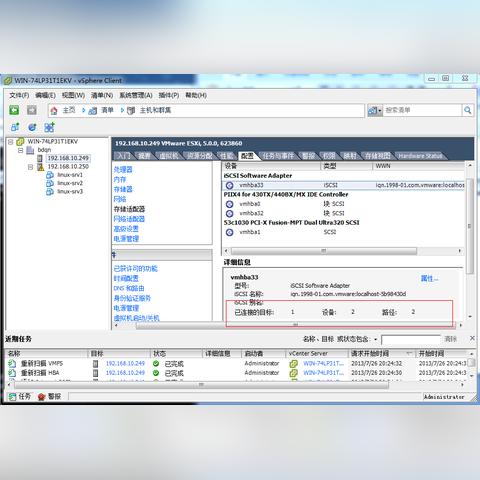Open the 文件(F) menu
480x480 pixels.
[19, 95]
